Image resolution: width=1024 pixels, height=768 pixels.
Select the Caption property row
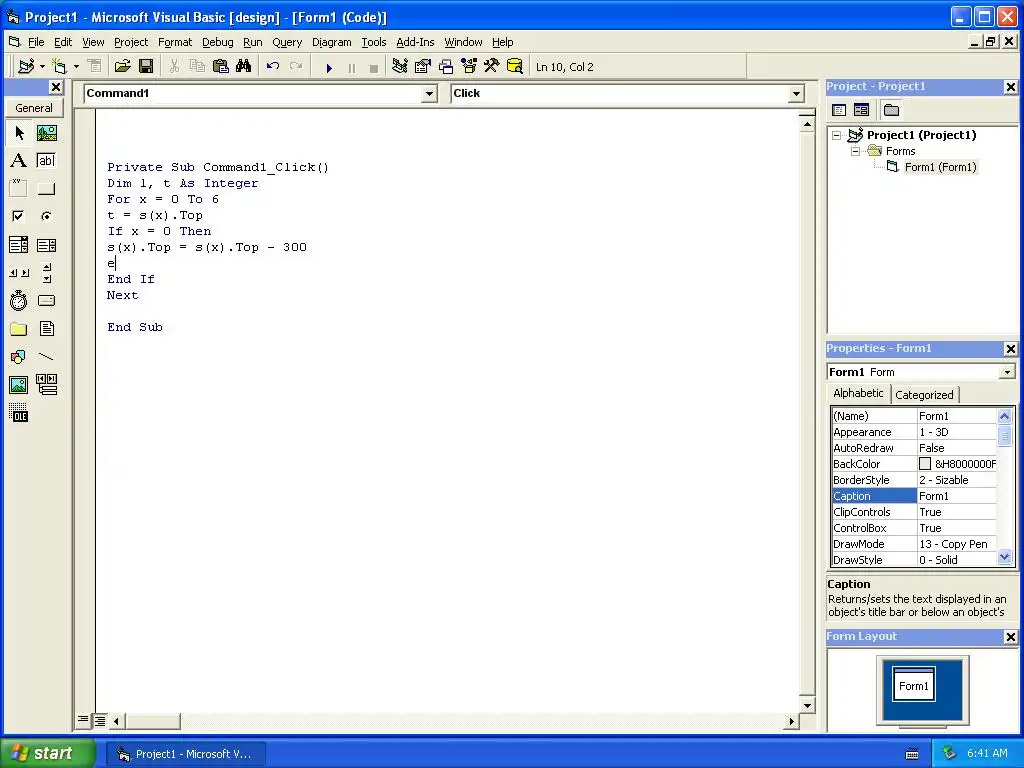(914, 496)
